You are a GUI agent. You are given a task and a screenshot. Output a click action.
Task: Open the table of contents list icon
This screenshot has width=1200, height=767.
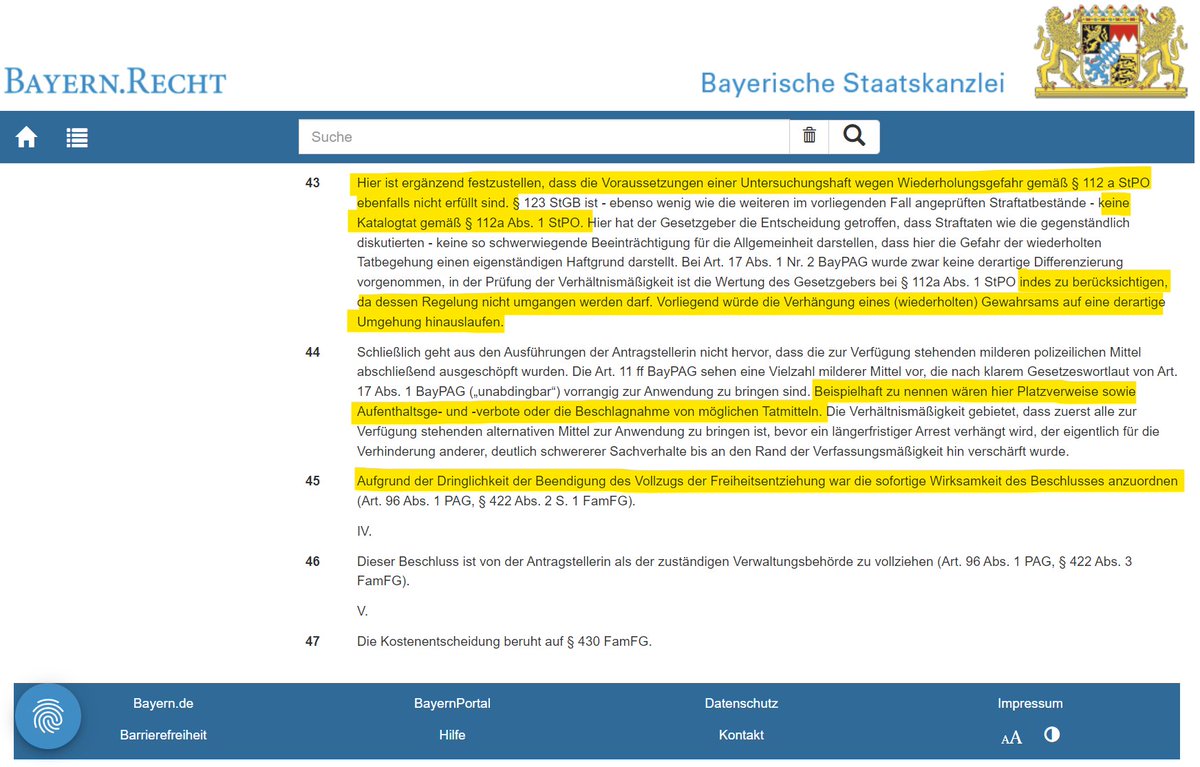click(77, 137)
